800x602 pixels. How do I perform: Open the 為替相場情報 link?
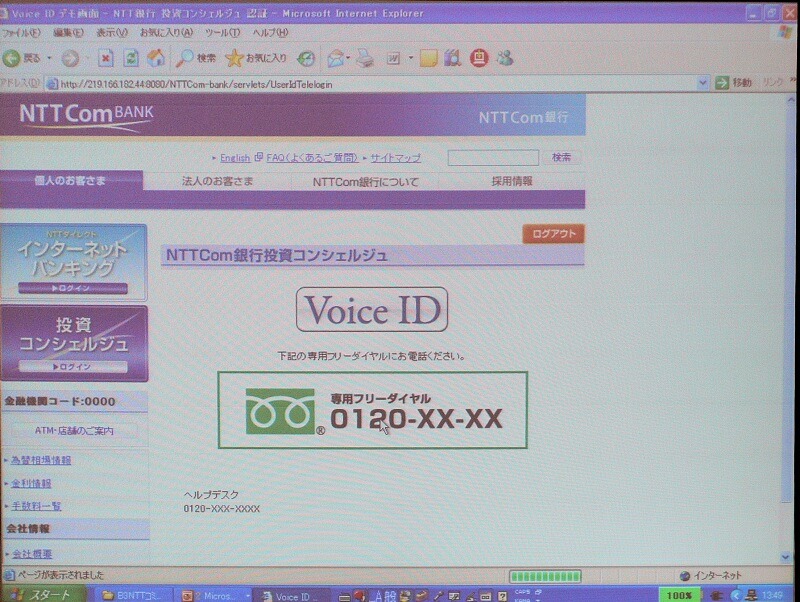tap(41, 460)
